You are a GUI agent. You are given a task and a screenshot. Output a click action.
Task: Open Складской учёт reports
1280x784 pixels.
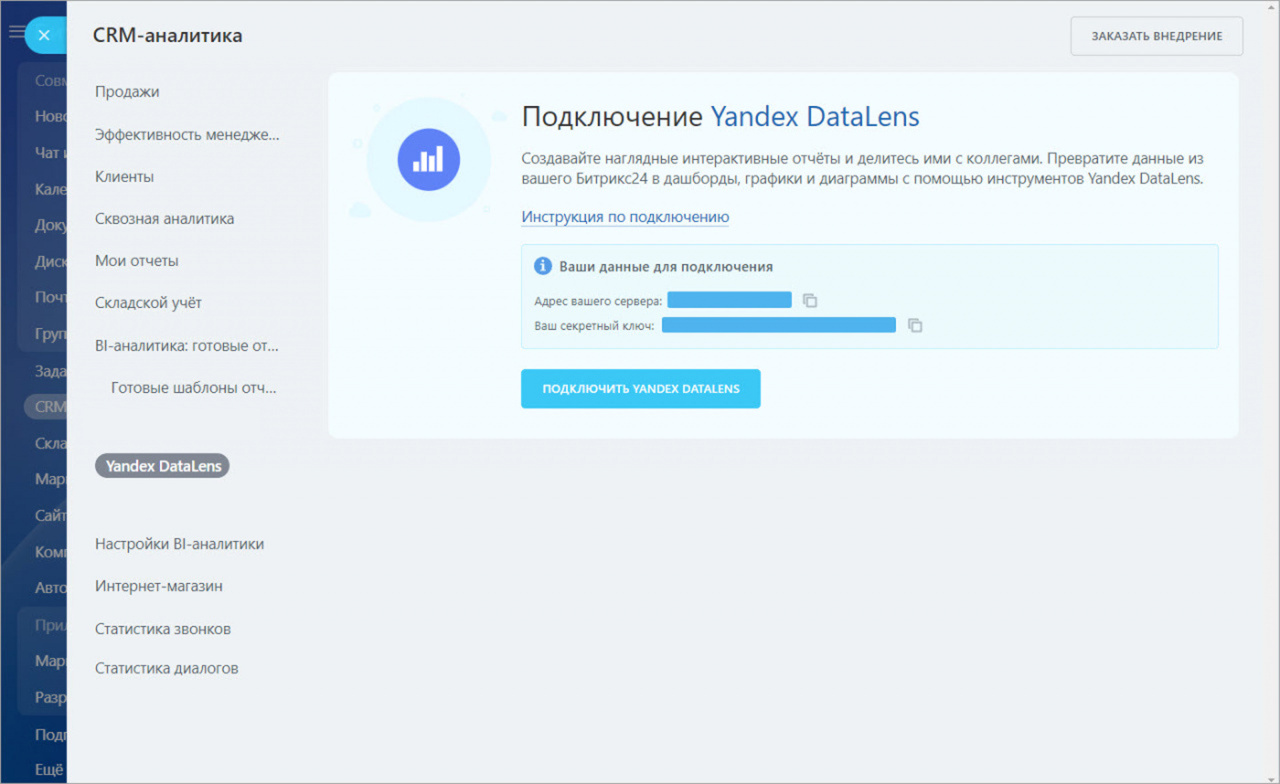pyautogui.click(x=148, y=302)
